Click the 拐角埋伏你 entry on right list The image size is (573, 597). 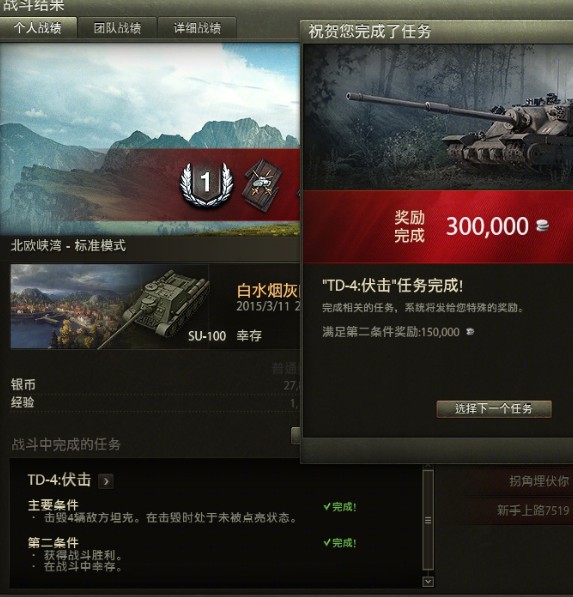(x=539, y=481)
